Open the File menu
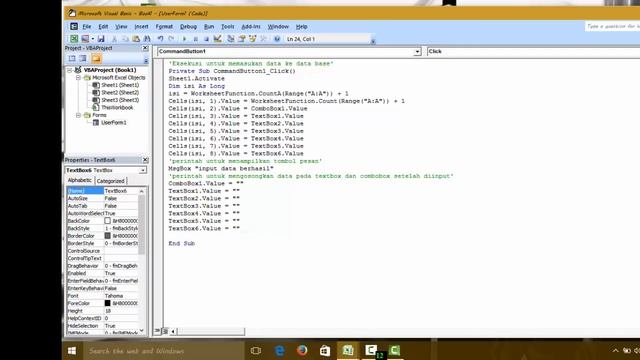The height and width of the screenshot is (360, 640). point(87,27)
